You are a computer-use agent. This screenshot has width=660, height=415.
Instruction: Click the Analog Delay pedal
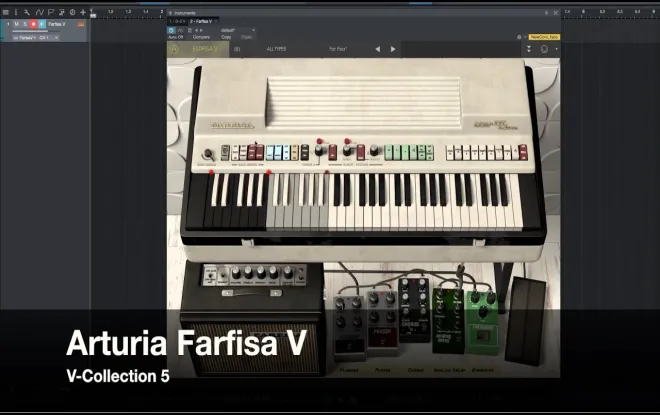click(448, 320)
